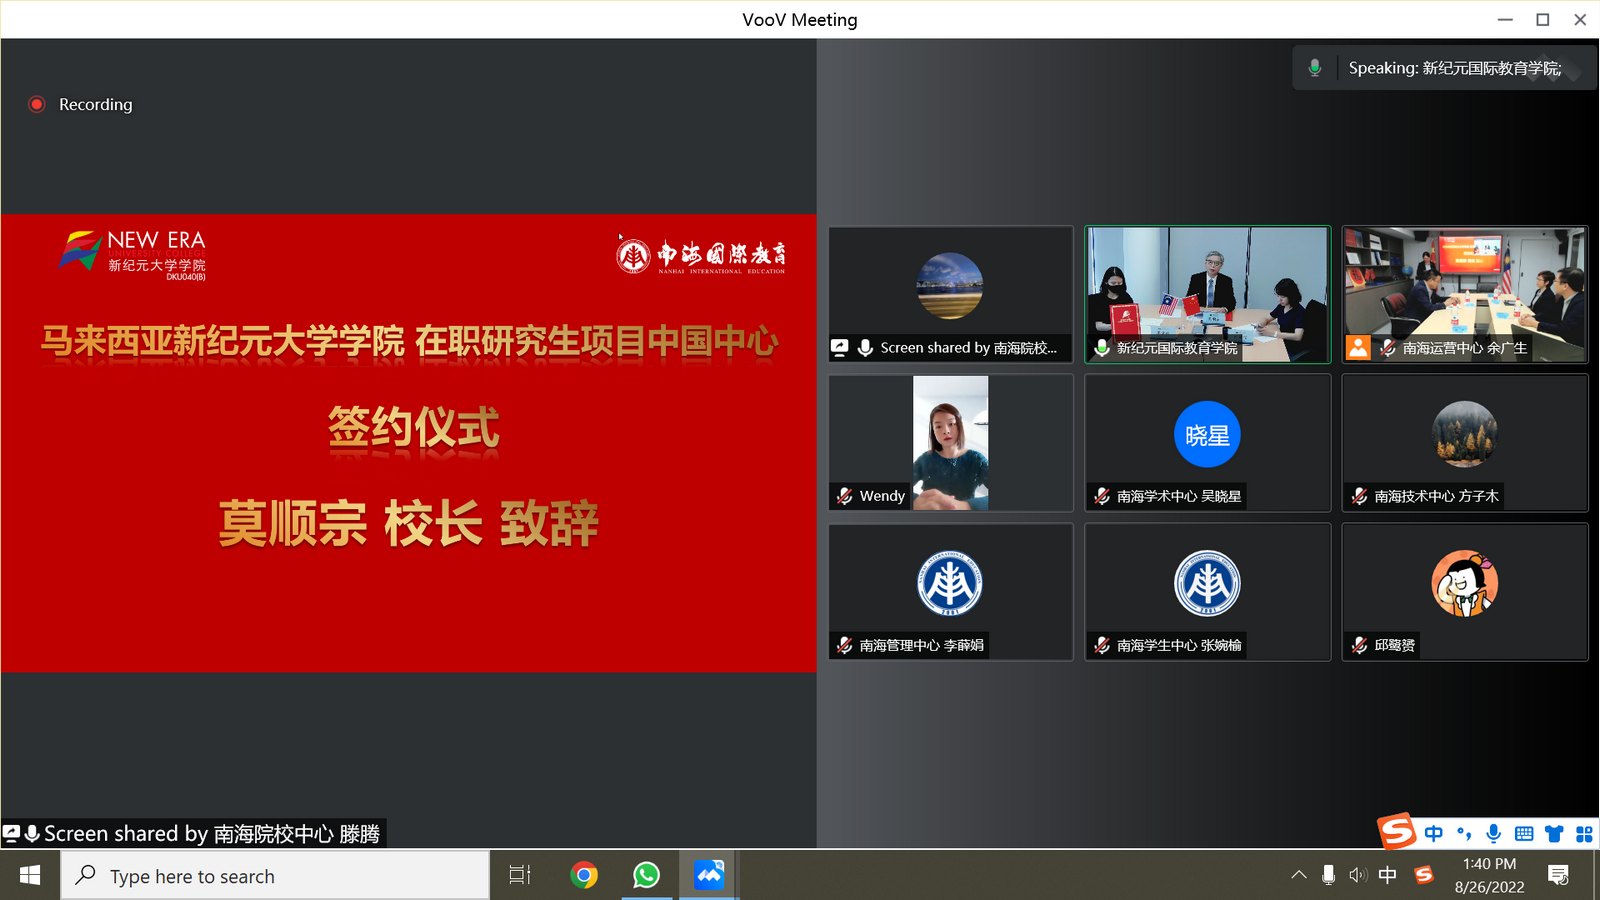Click the name label 南海学生中心 张婉榆

pyautogui.click(x=1179, y=645)
